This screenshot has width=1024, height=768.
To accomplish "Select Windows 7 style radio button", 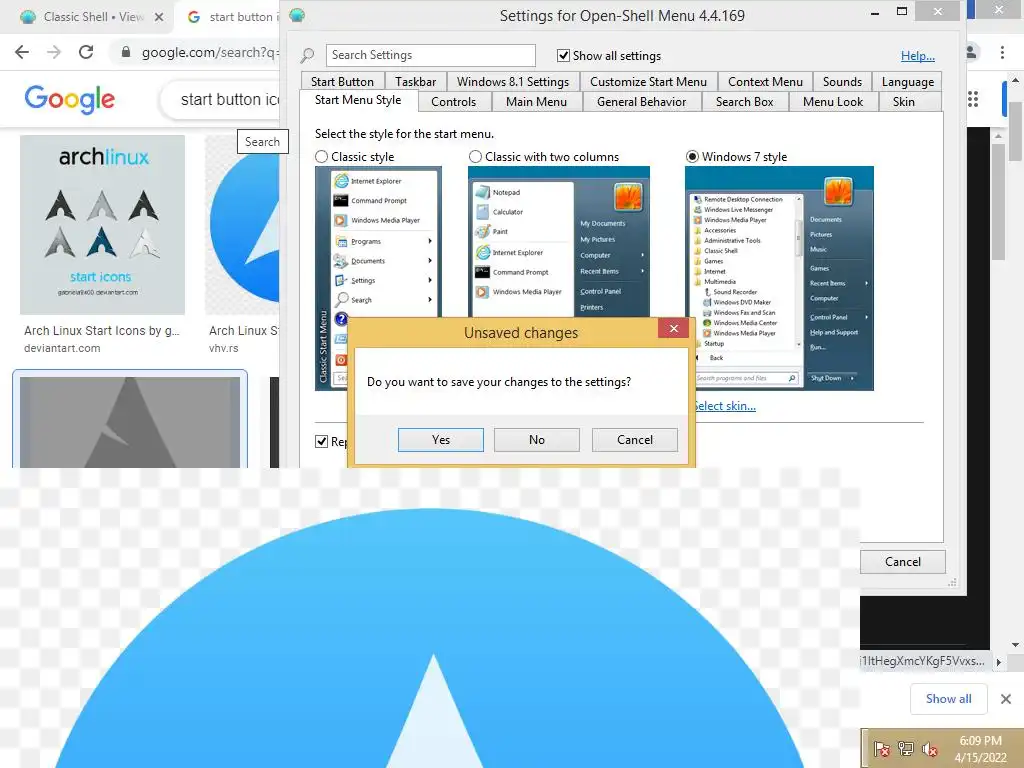I will [x=692, y=157].
